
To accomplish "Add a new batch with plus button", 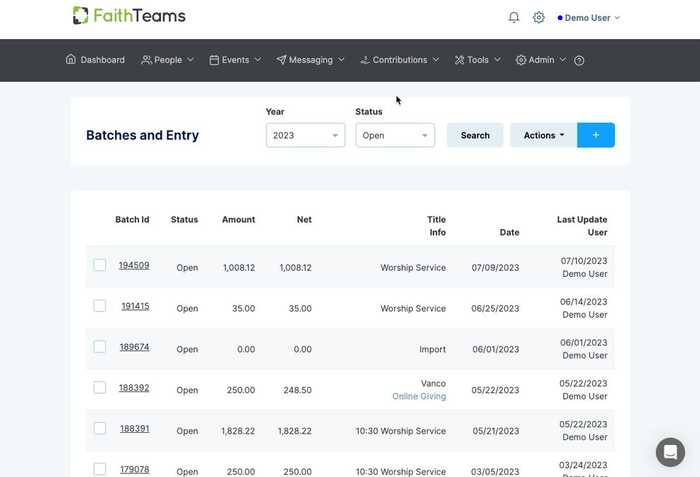I will (596, 135).
